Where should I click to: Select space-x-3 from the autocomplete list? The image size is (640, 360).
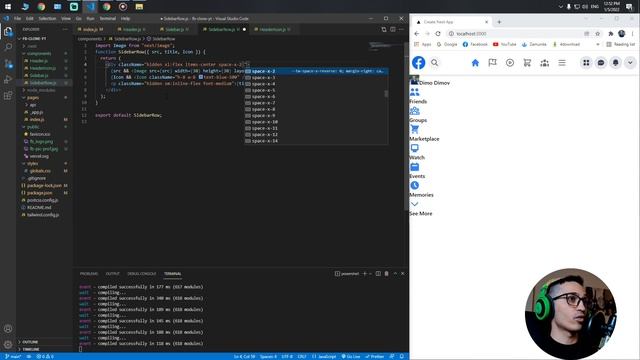click(316, 78)
